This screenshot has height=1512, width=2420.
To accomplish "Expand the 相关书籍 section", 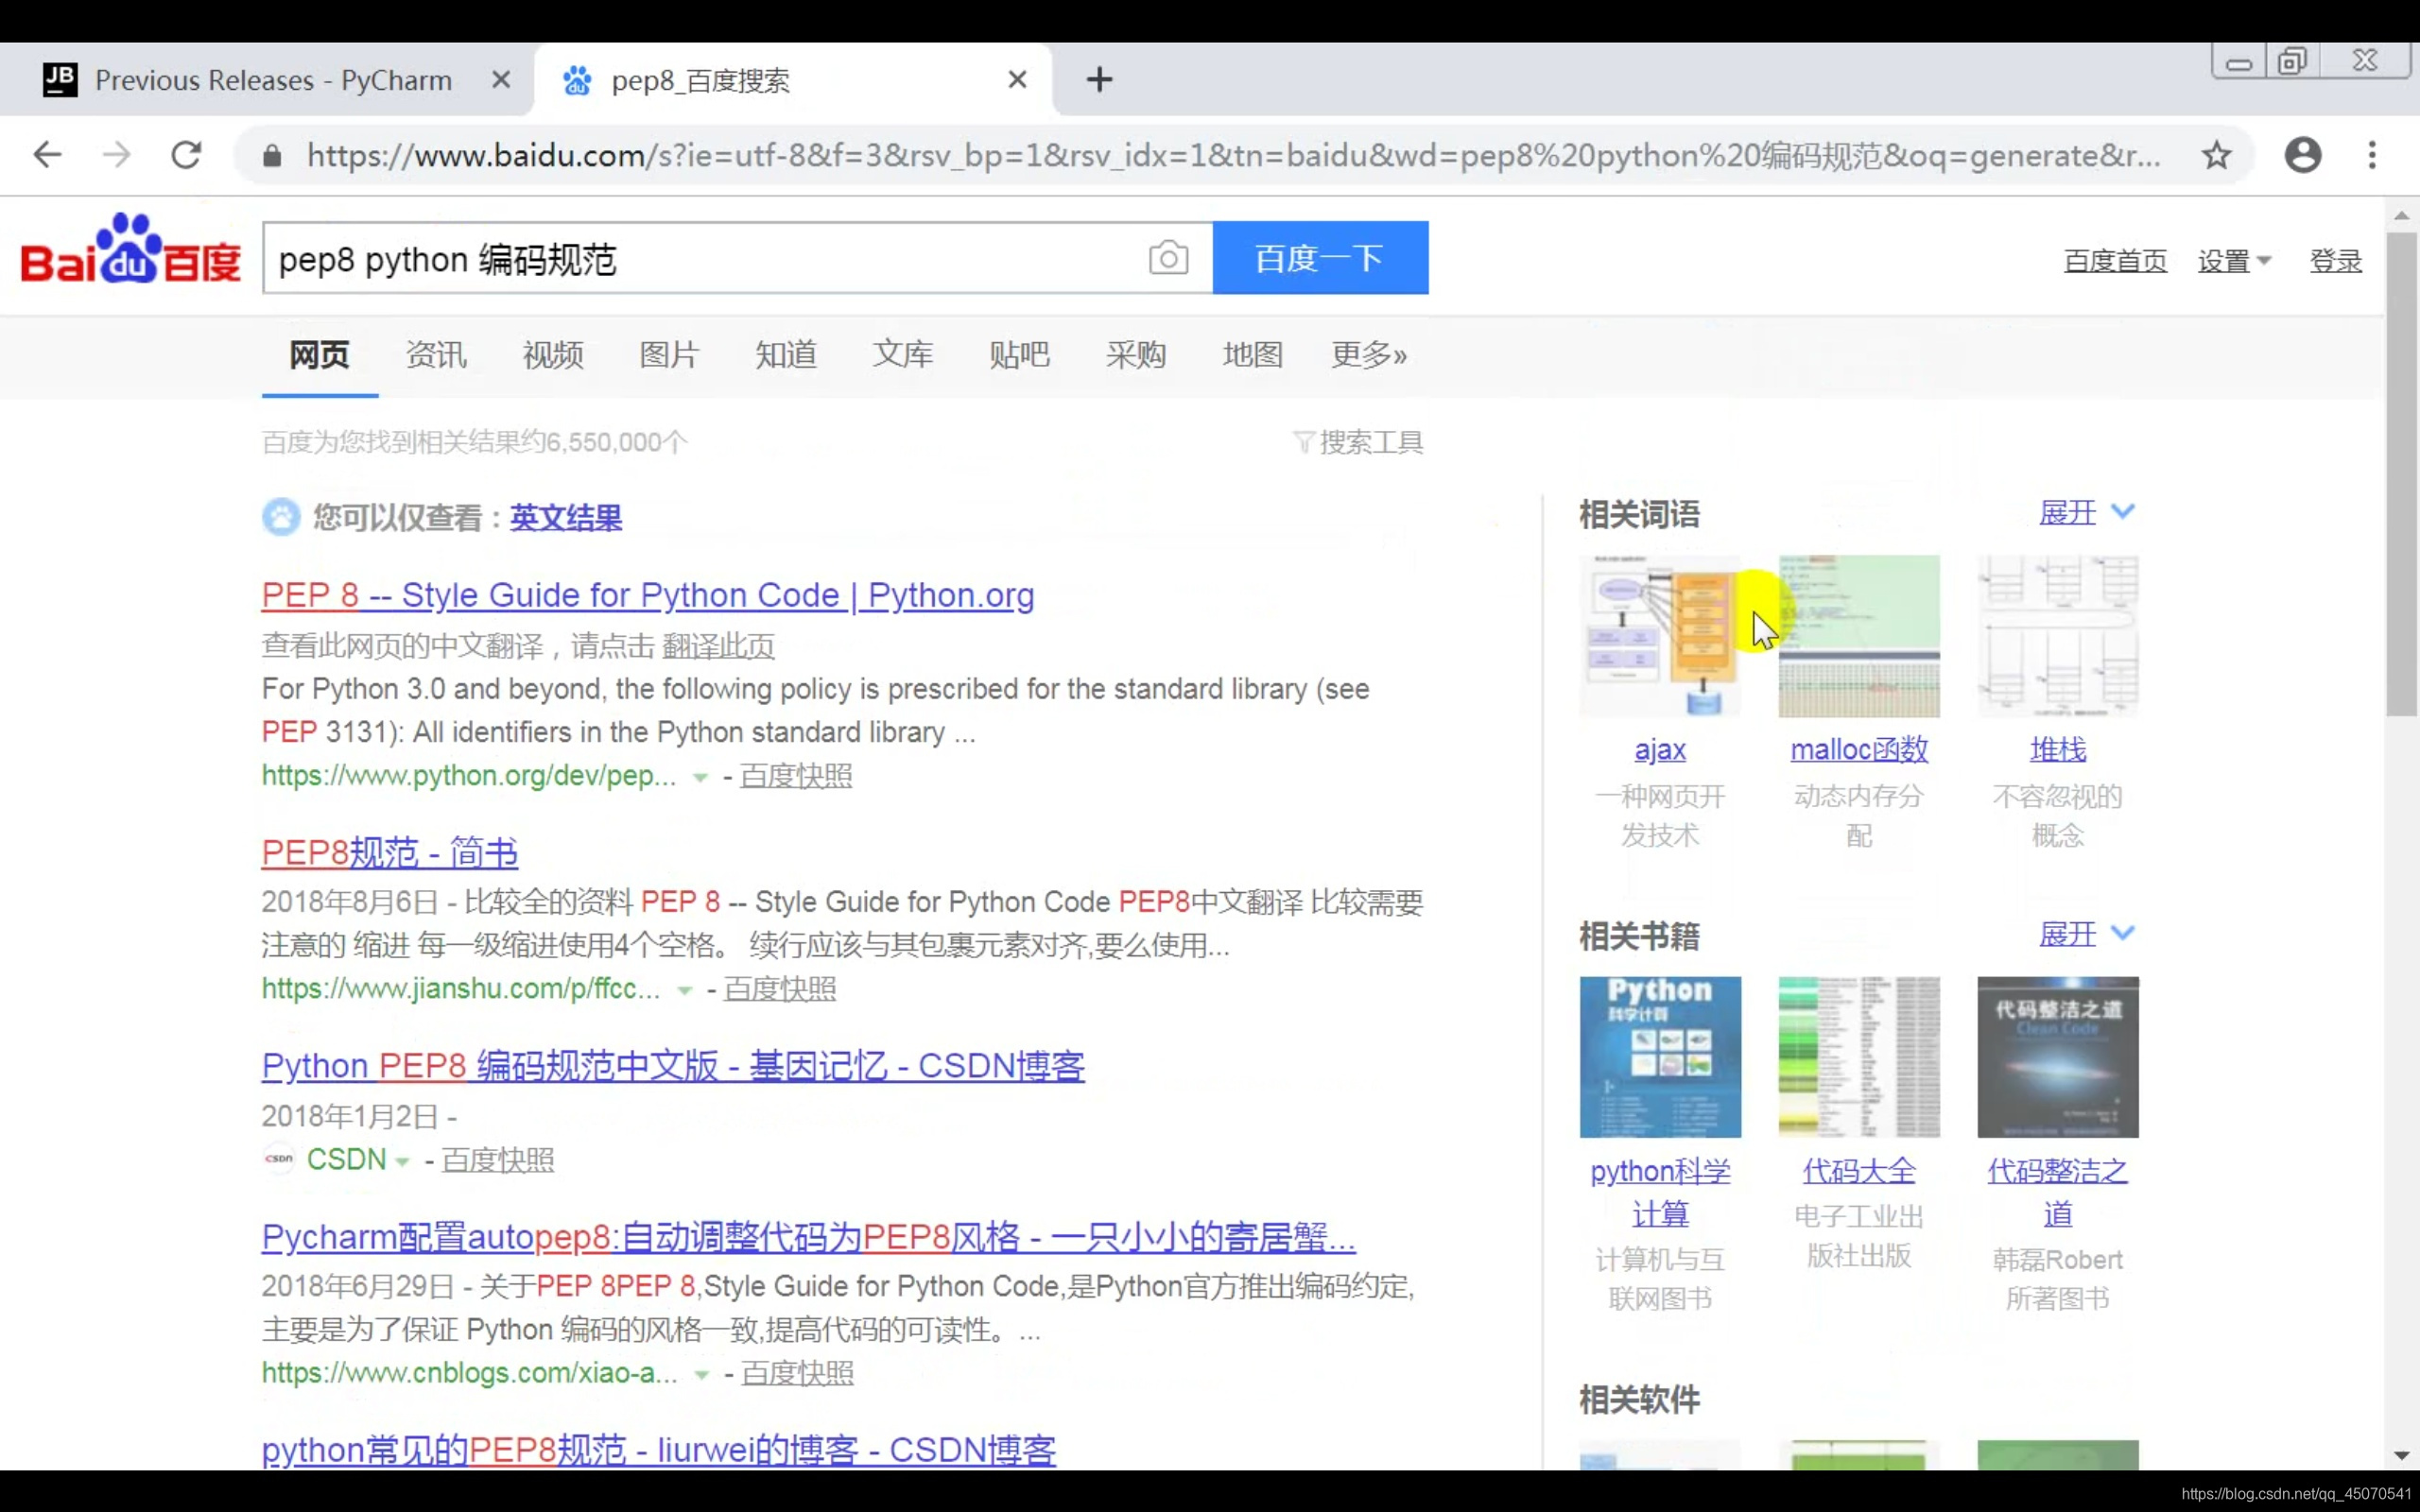I will tap(2085, 934).
